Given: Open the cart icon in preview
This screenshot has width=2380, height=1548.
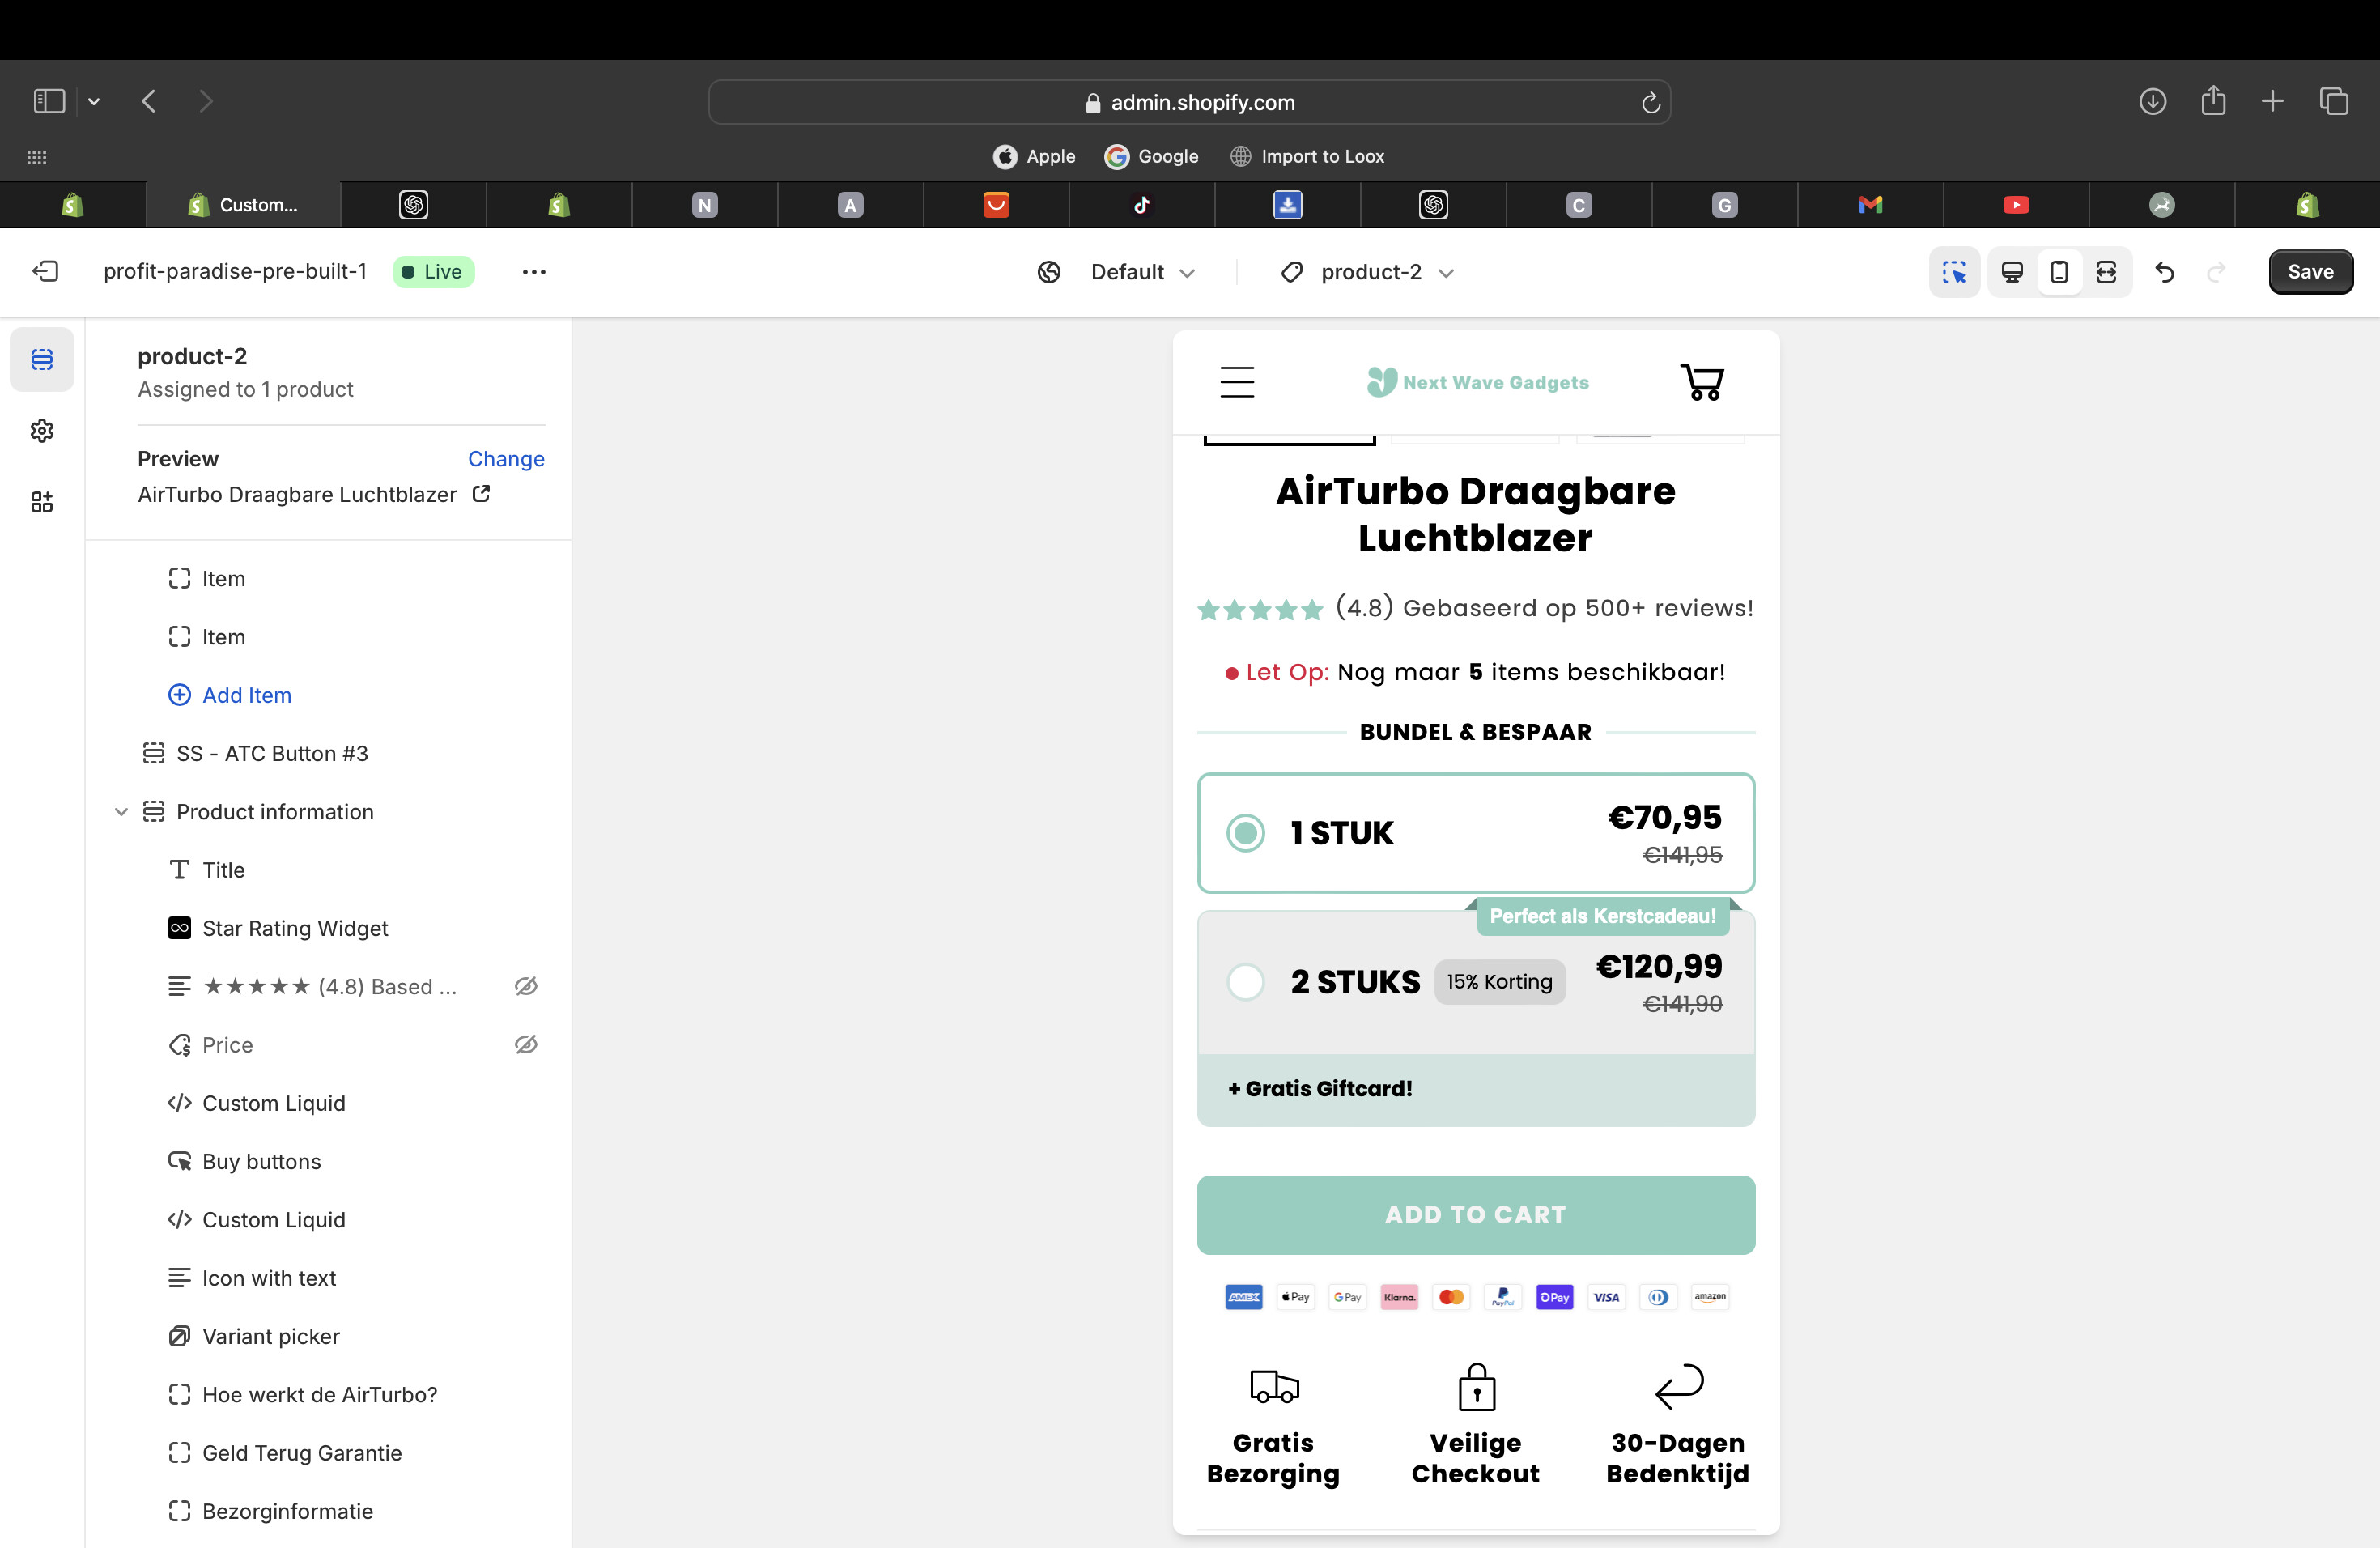Looking at the screenshot, I should pyautogui.click(x=1702, y=382).
